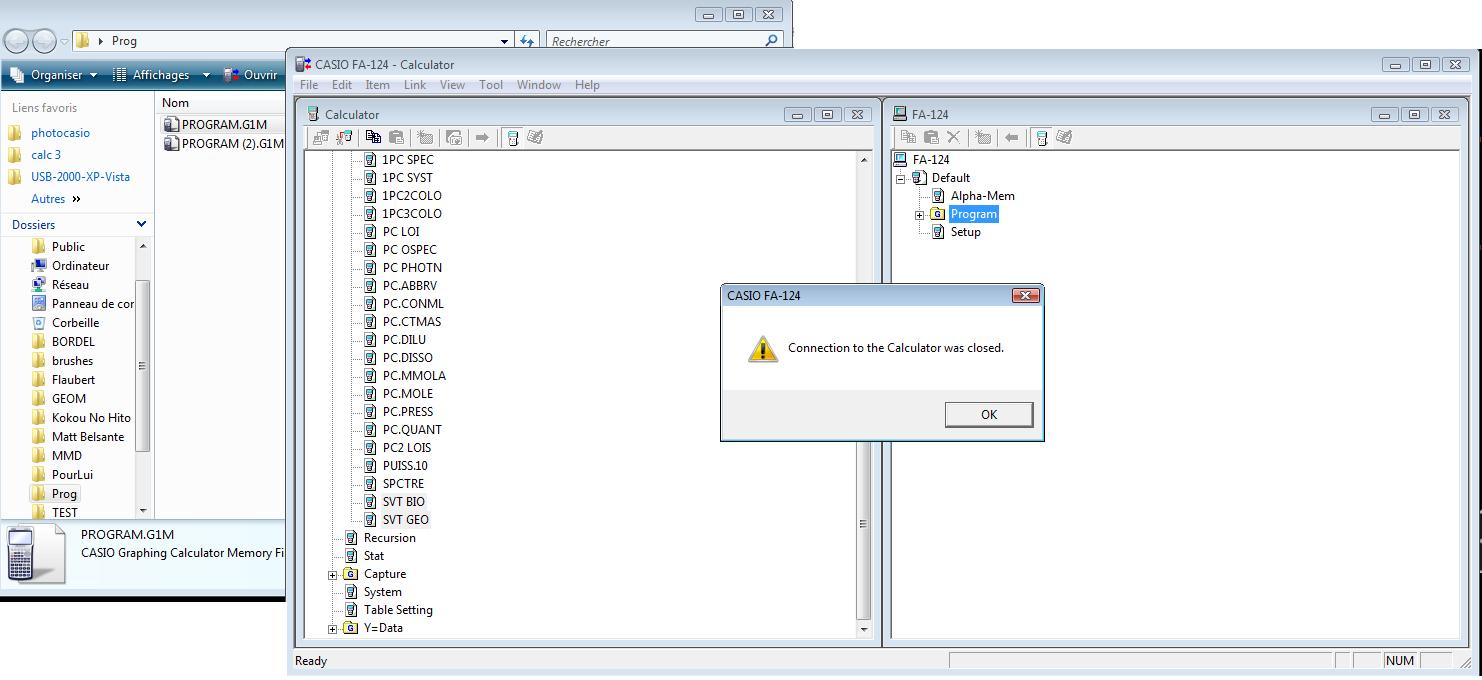Click New Image icon in FA-124 pane toolbar
This screenshot has height=680, width=1482.
(x=983, y=137)
